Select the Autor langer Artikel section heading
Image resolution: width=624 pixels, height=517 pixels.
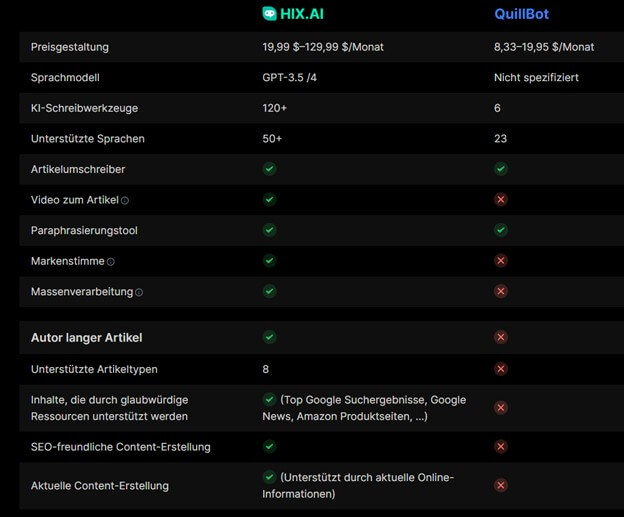click(x=86, y=338)
